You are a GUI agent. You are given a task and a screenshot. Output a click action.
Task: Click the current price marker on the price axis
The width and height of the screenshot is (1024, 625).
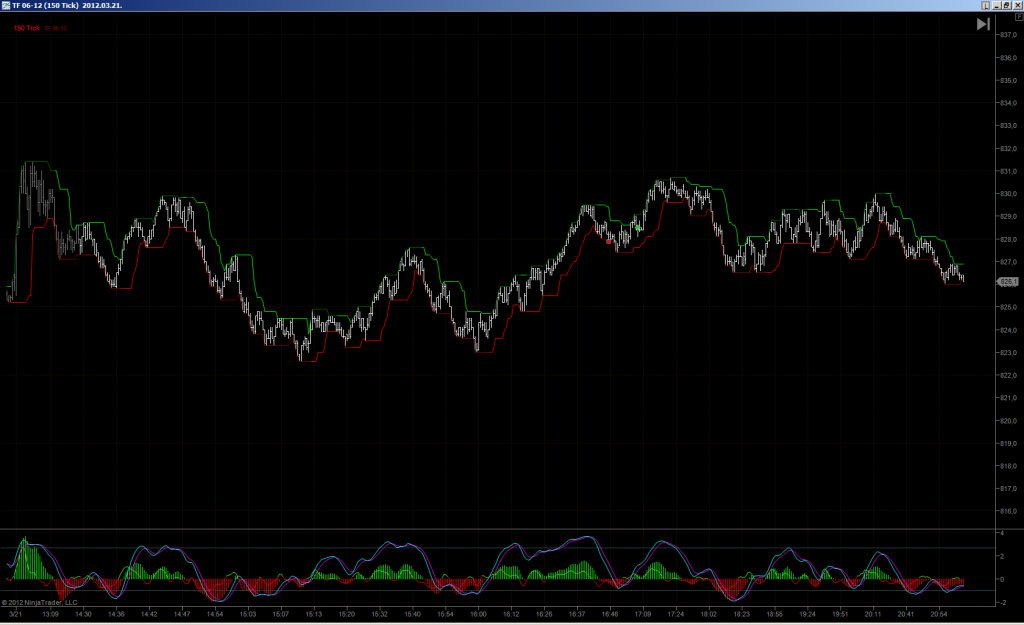(1008, 281)
